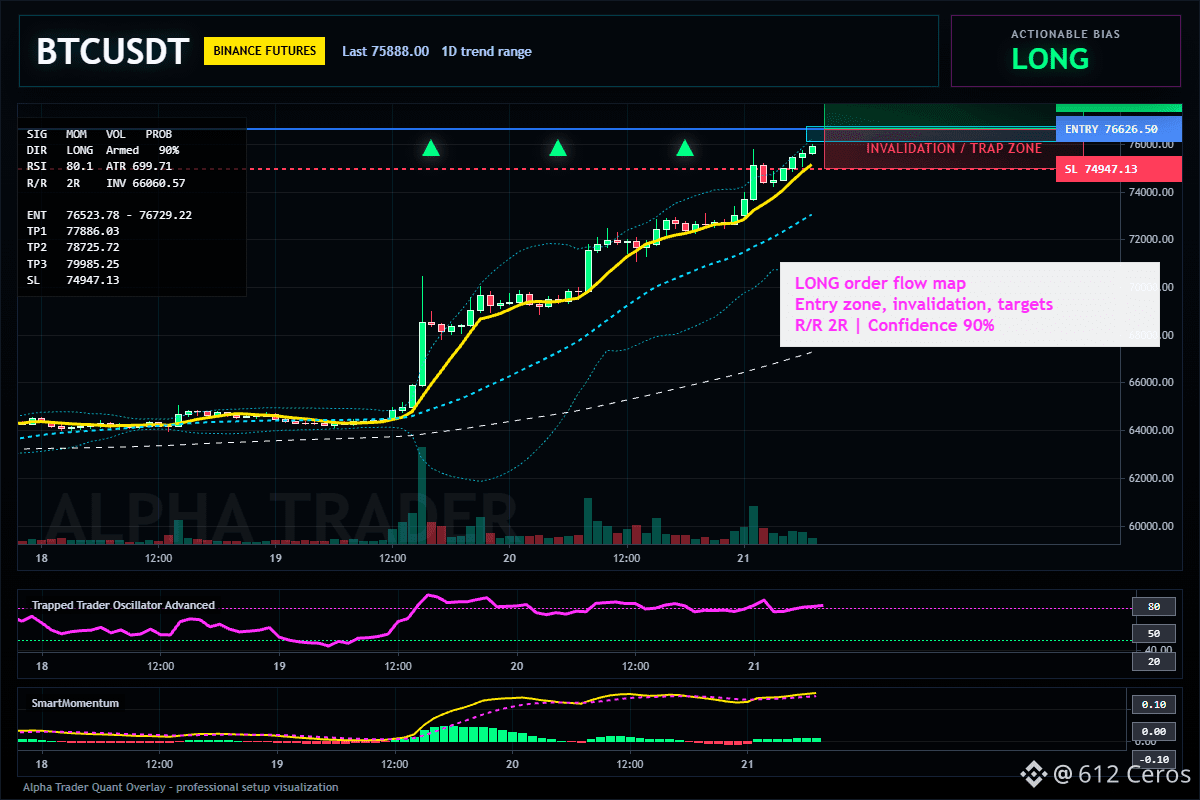Click the yellow BINANCE FUTURES badge
This screenshot has width=1200, height=800.
click(x=264, y=51)
